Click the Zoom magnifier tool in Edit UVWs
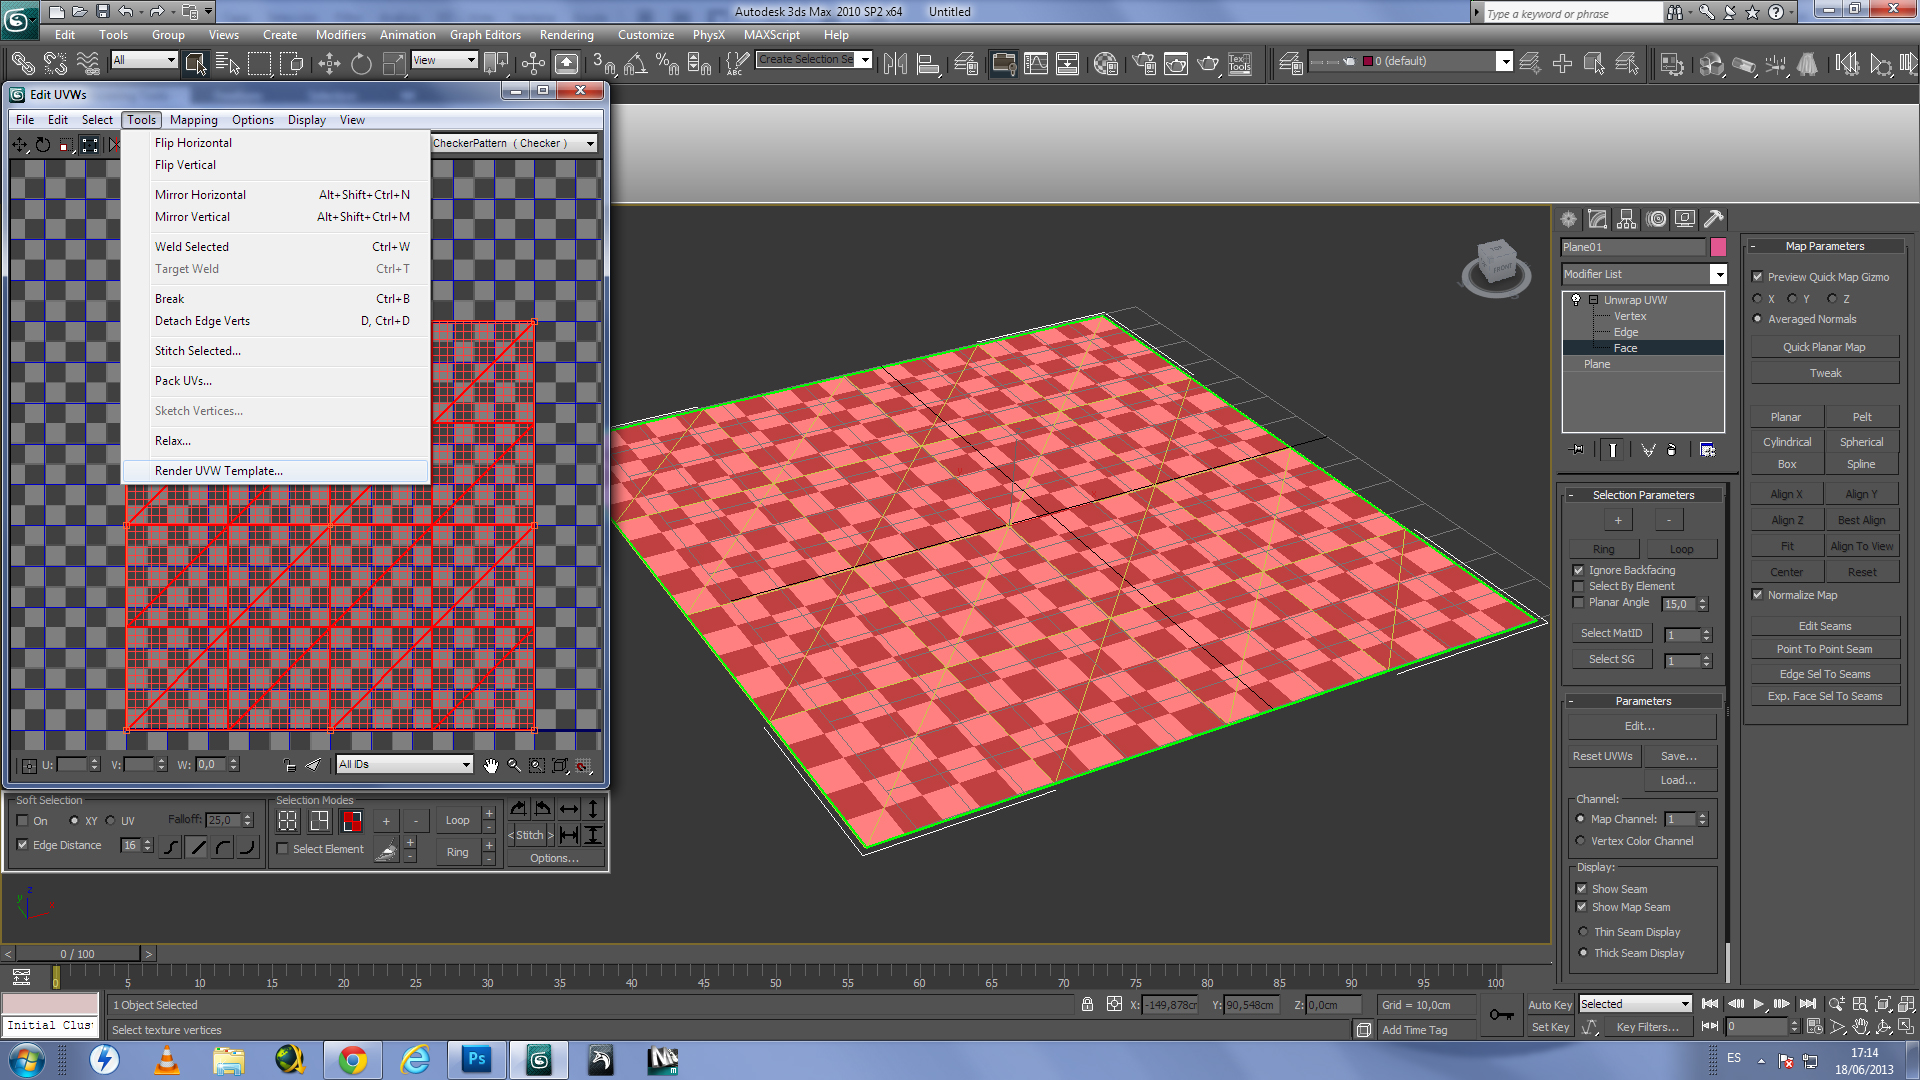Screen dimensions: 1920x1080 pos(514,765)
